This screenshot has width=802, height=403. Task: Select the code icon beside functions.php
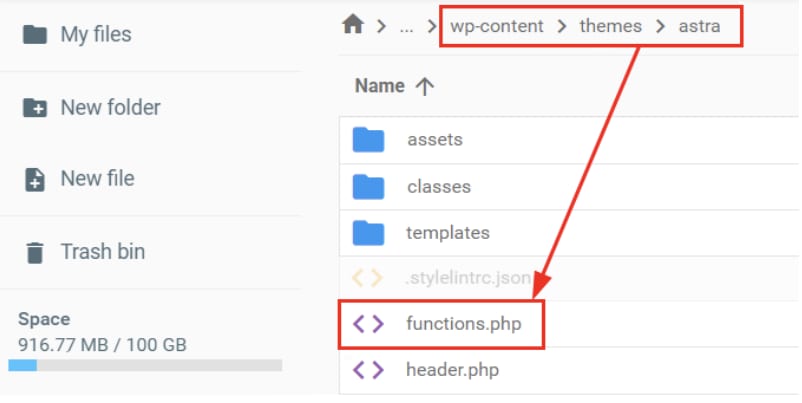368,324
